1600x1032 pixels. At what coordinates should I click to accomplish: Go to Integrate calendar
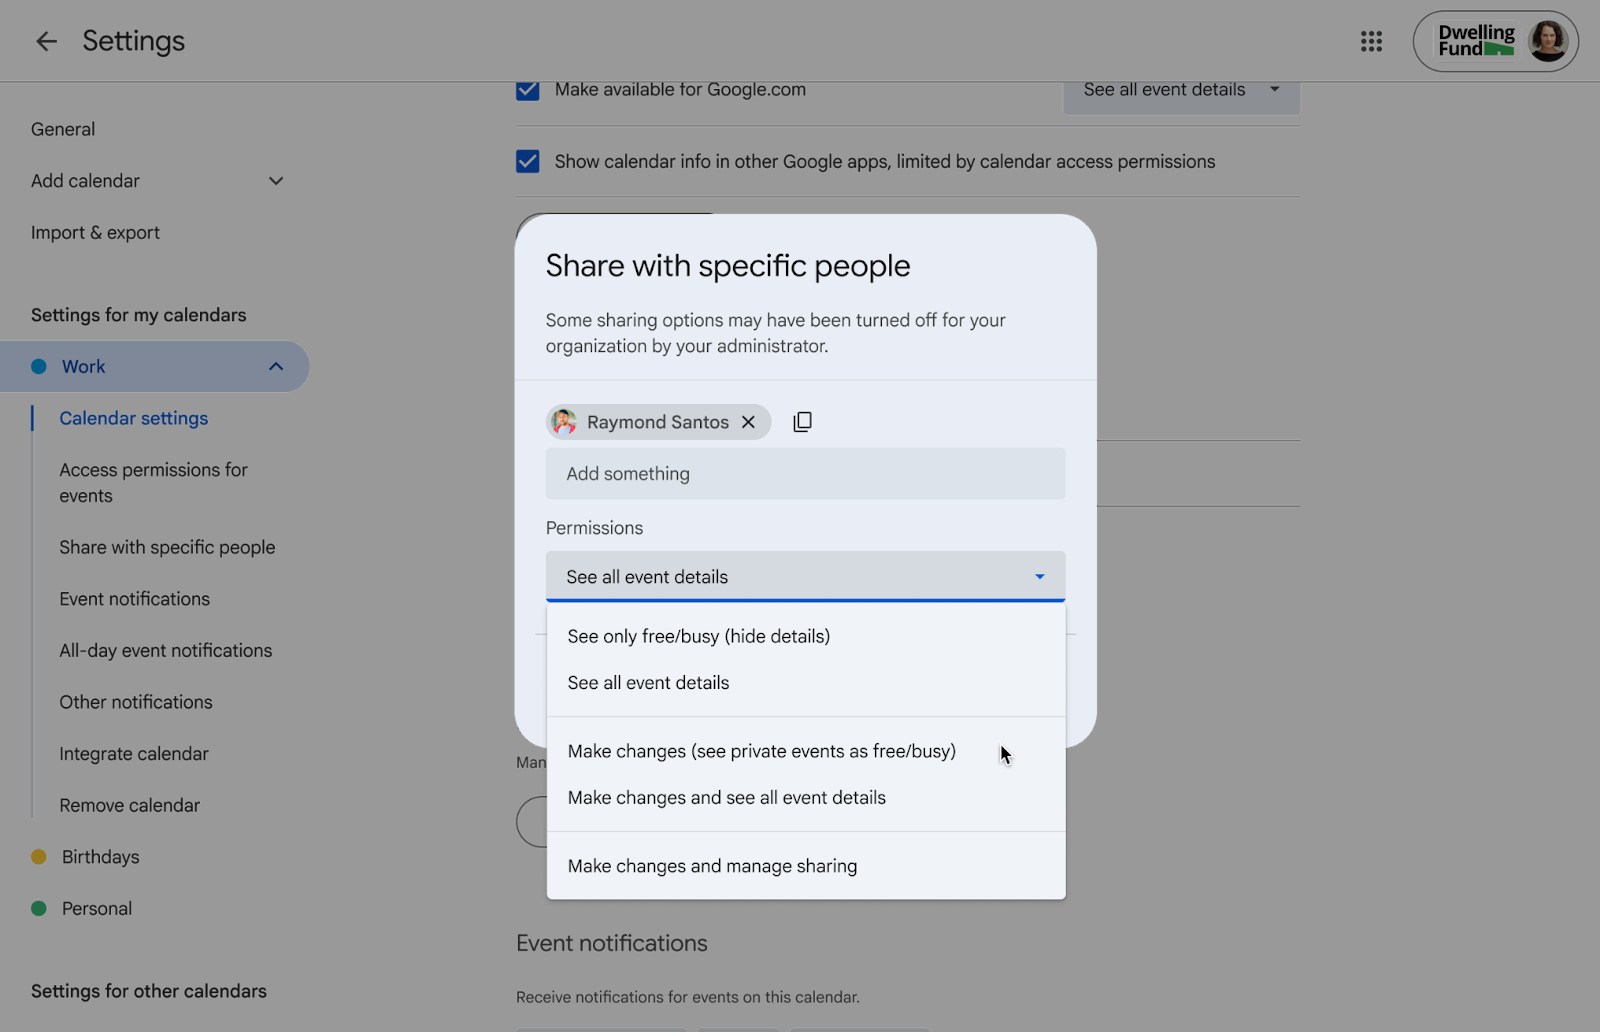[134, 754]
